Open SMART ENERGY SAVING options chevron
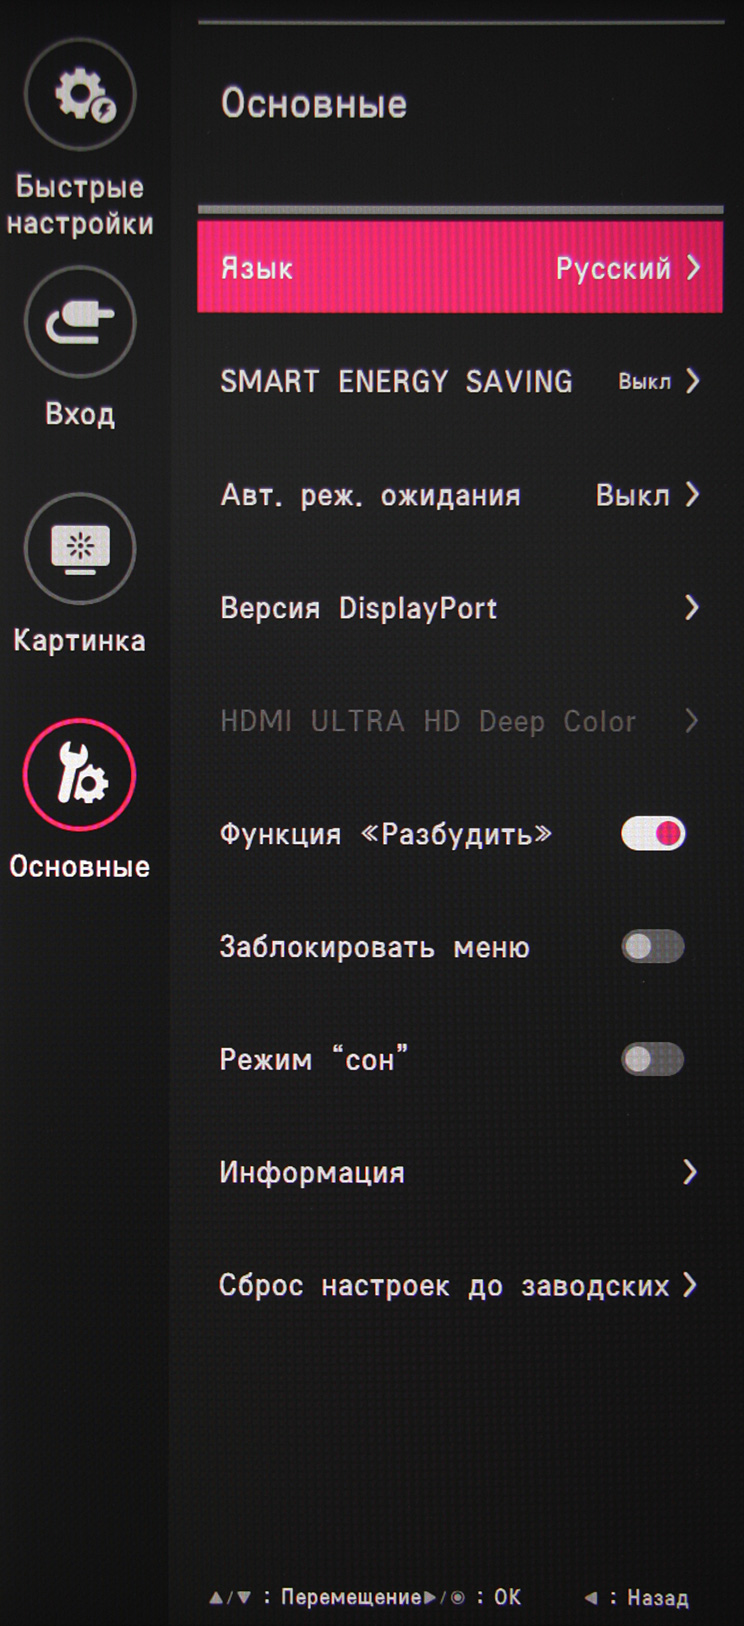The height and width of the screenshot is (1626, 744). [x=692, y=381]
